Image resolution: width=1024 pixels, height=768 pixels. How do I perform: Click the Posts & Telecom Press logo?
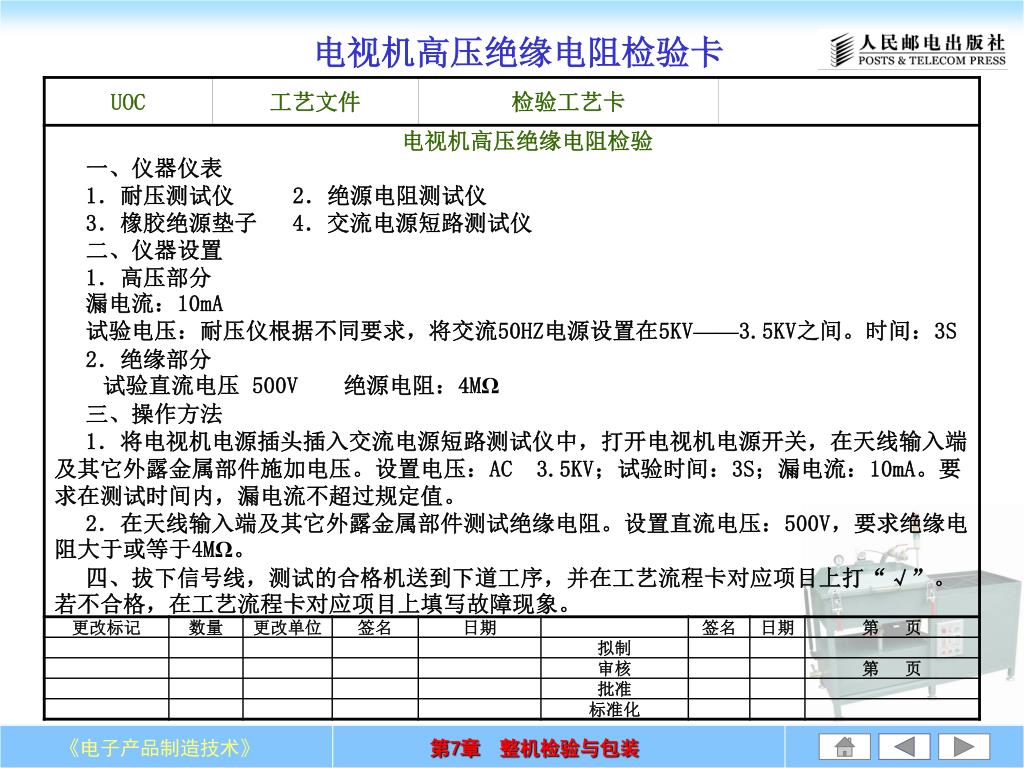coord(917,50)
